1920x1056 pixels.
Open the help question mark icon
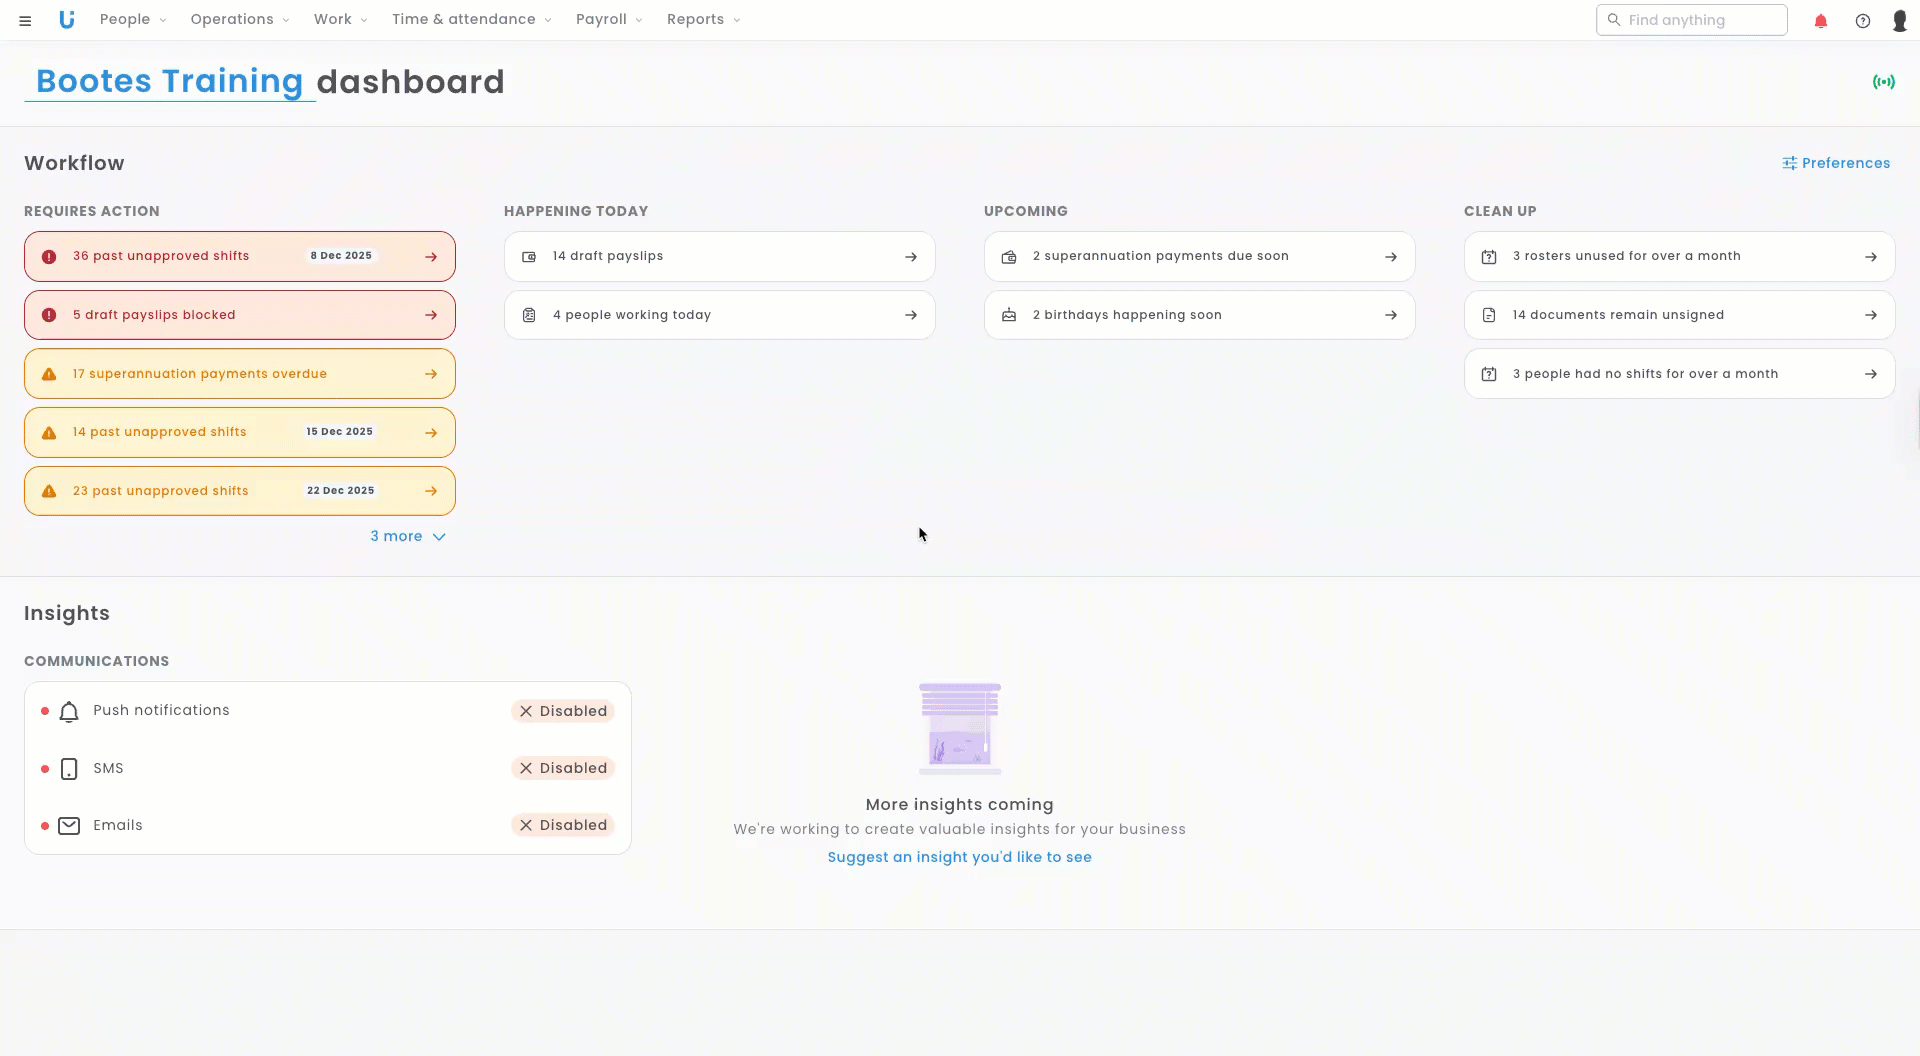1863,21
